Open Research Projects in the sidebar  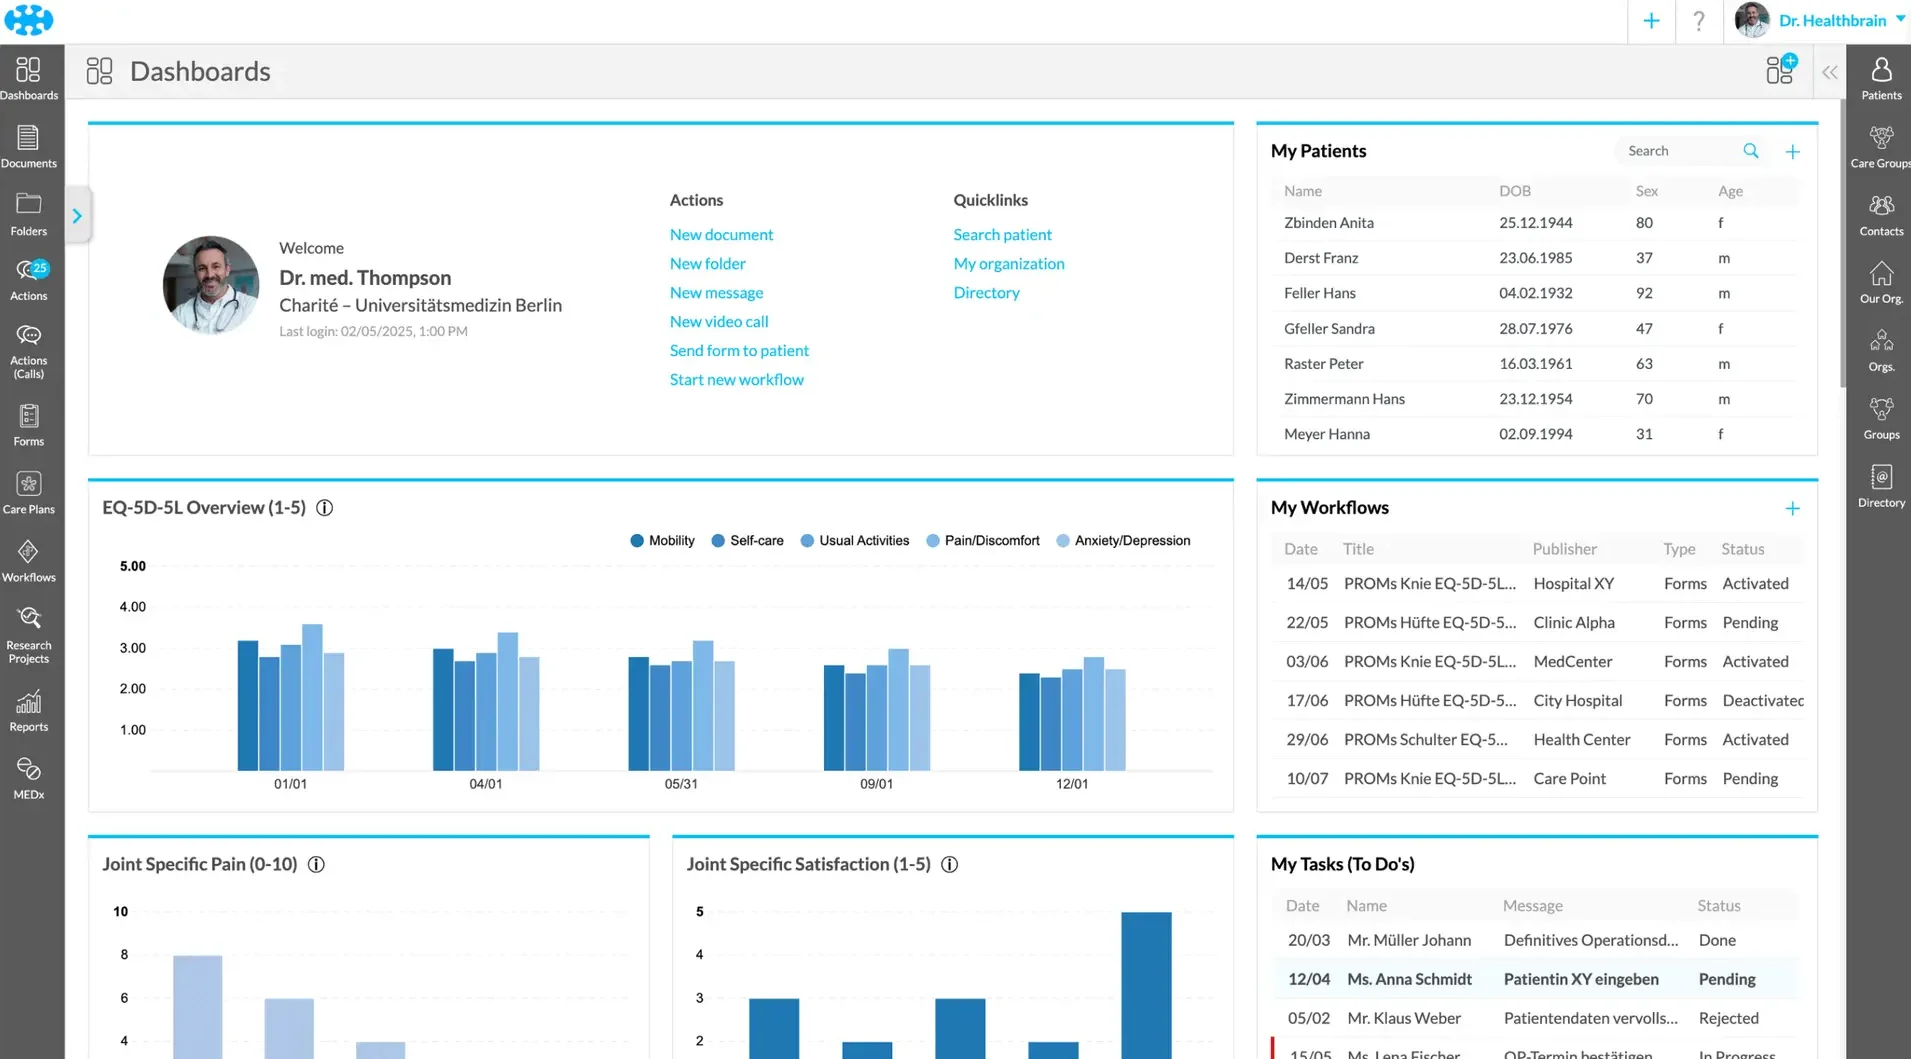29,635
